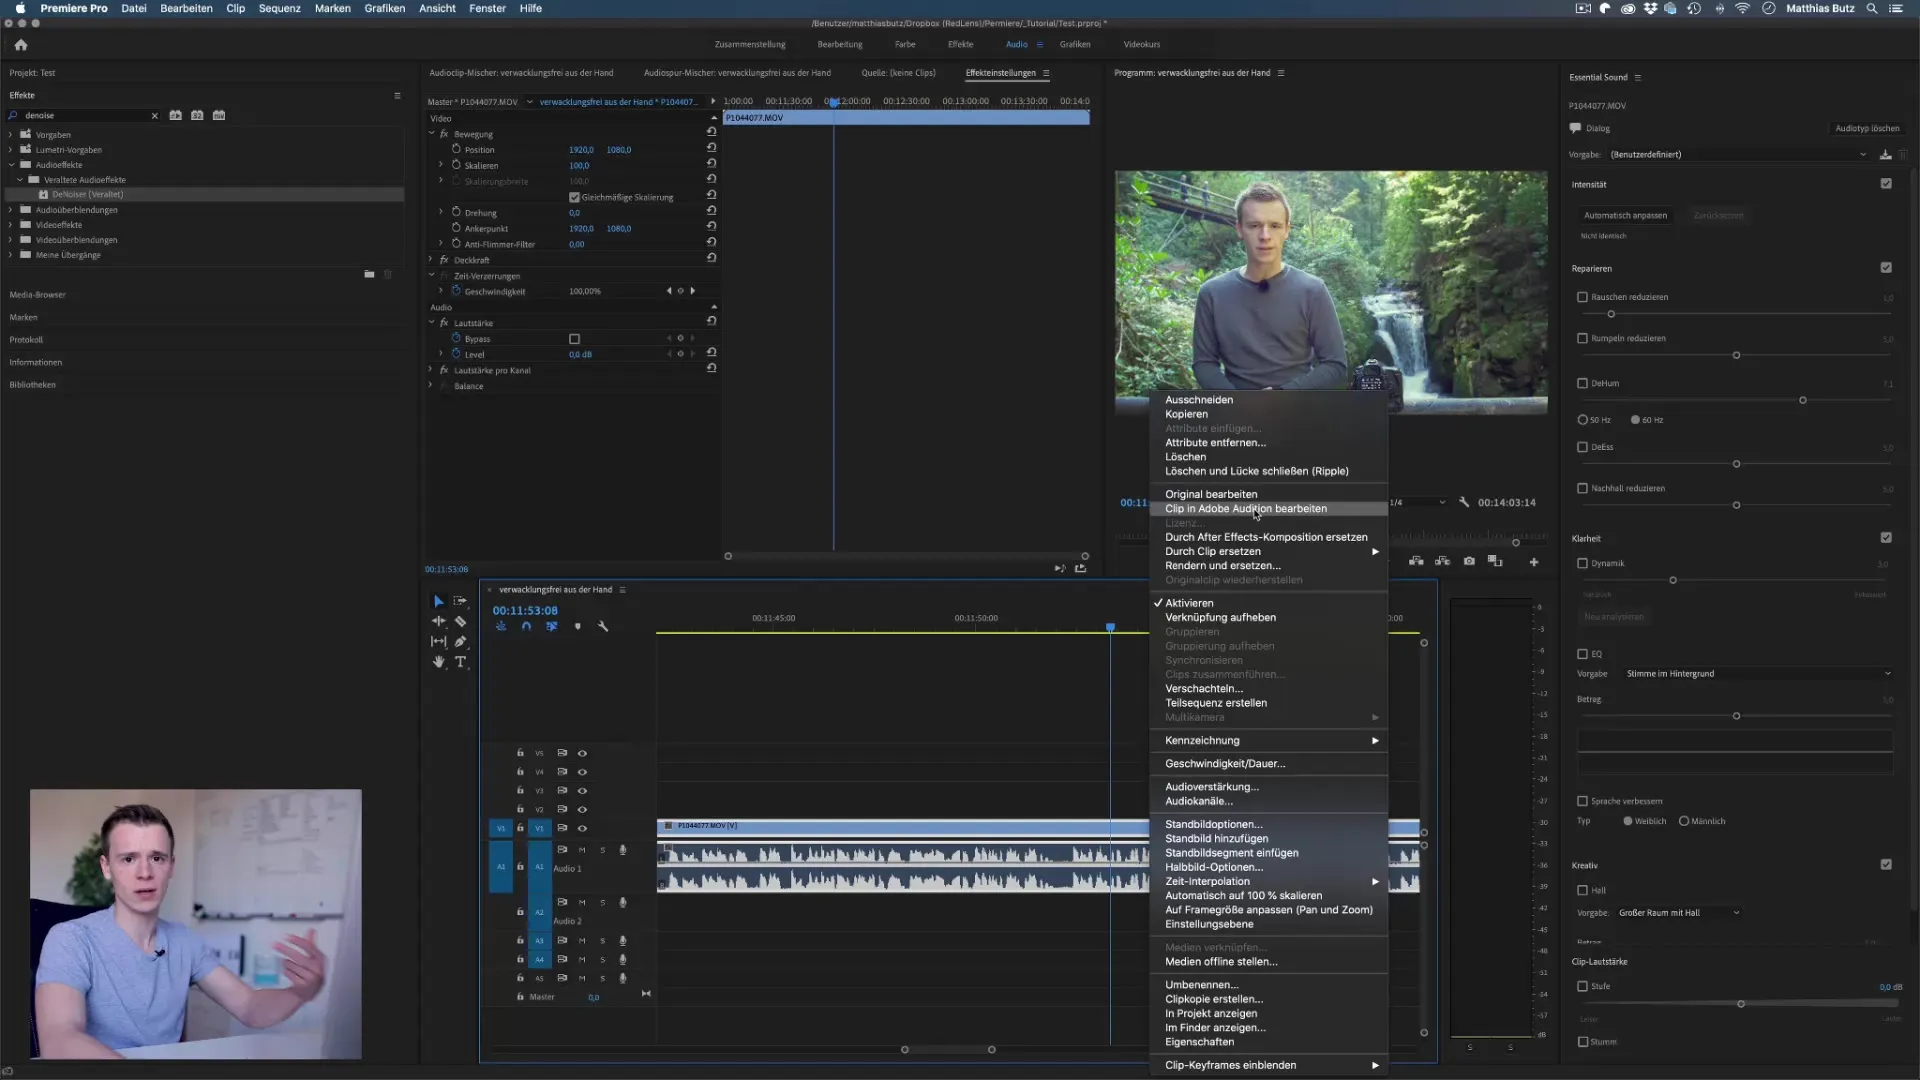
Task: Enable voice-over record on Audio 1
Action: pos(623,850)
